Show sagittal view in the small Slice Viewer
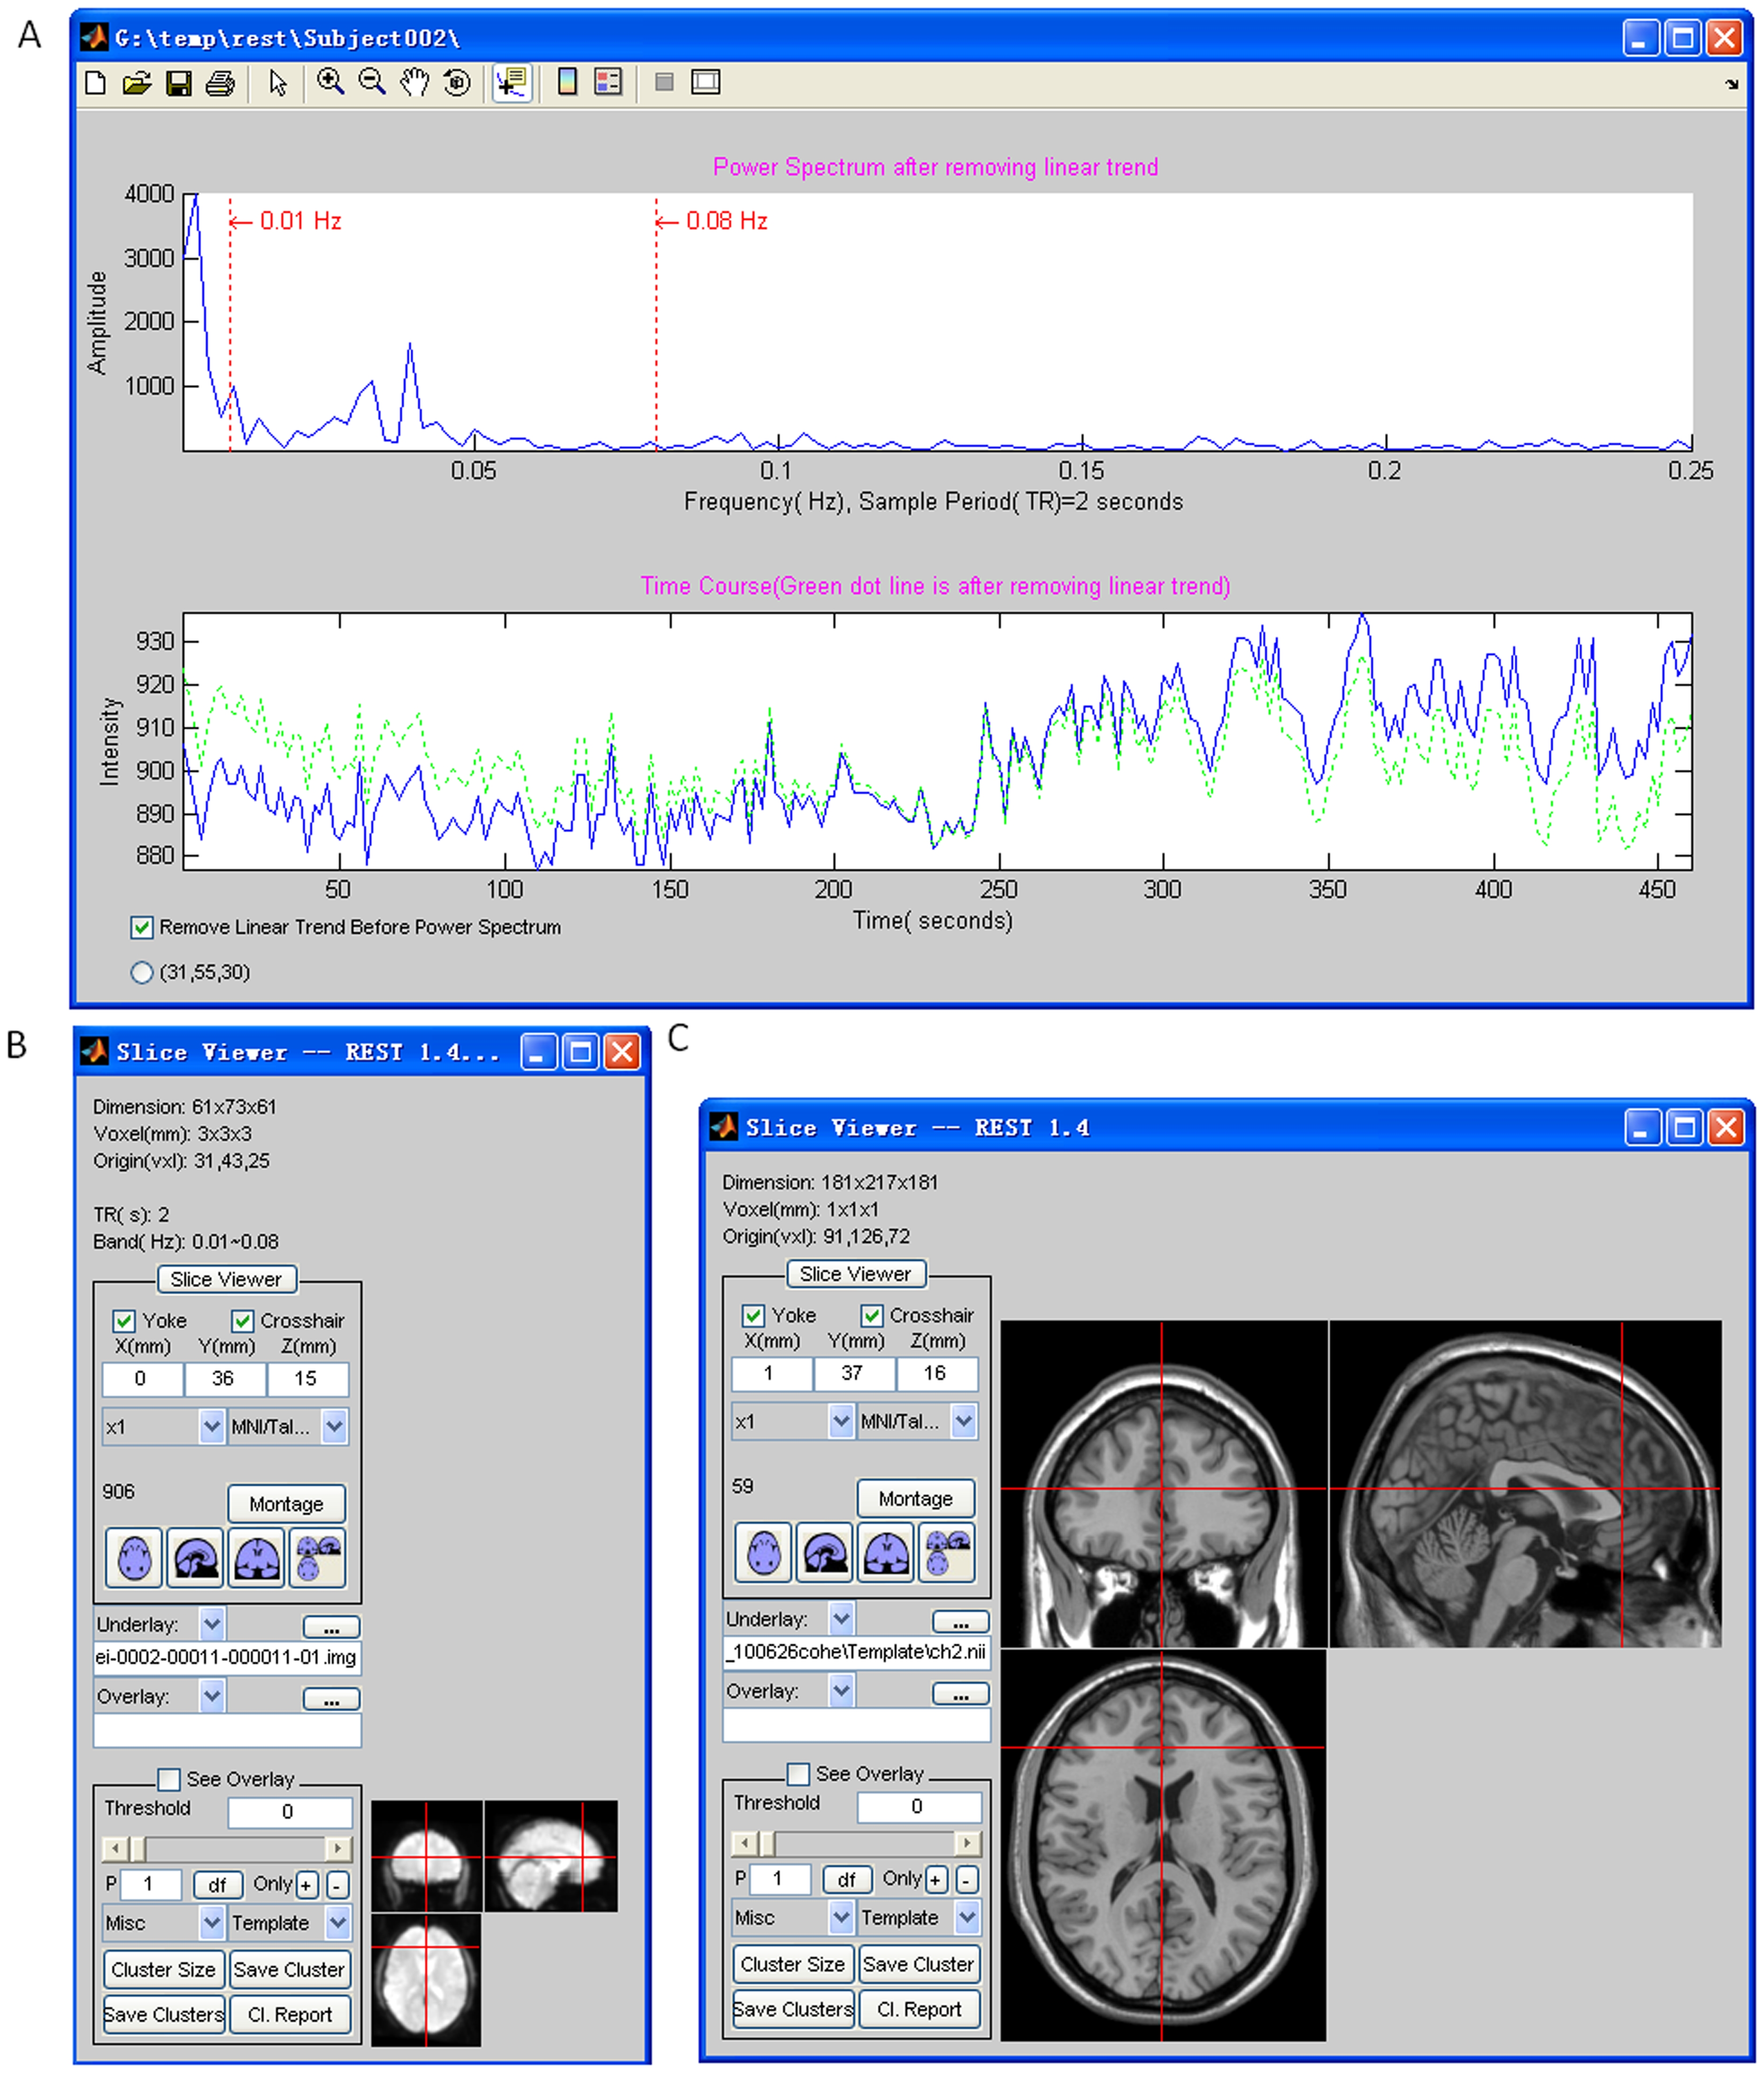 pyautogui.click(x=195, y=1557)
